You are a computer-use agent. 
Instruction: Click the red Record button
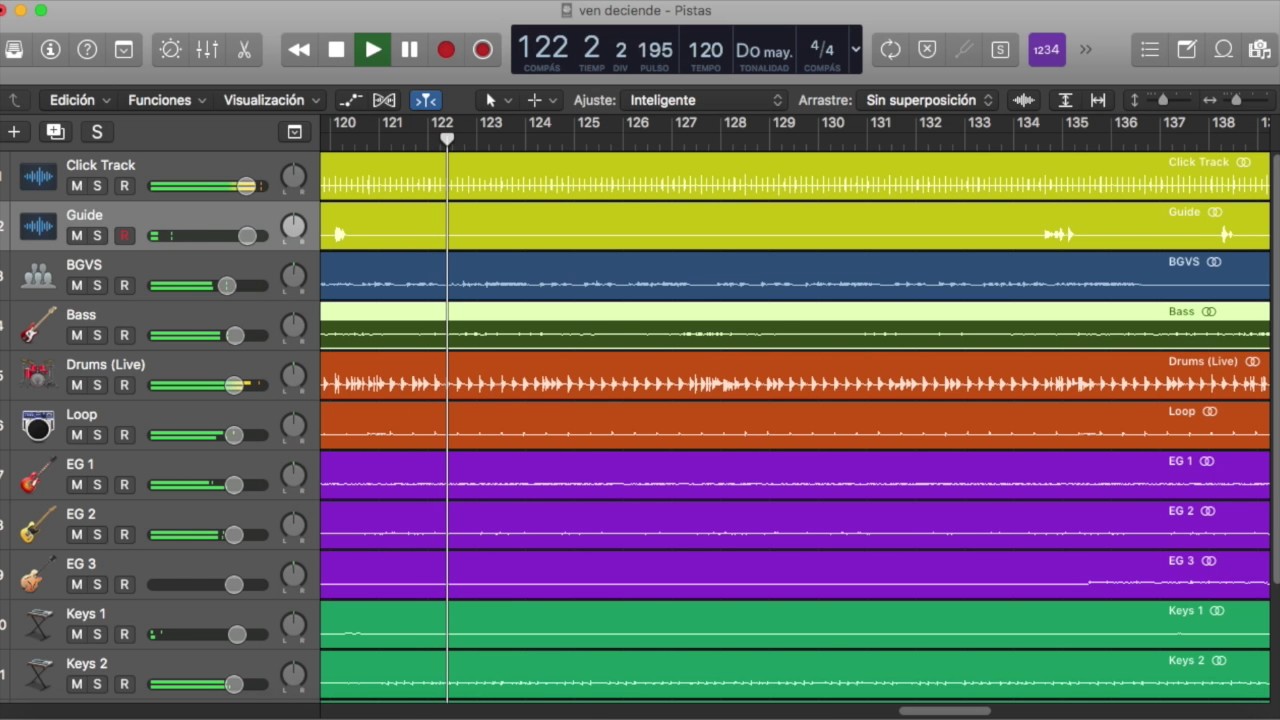[446, 49]
